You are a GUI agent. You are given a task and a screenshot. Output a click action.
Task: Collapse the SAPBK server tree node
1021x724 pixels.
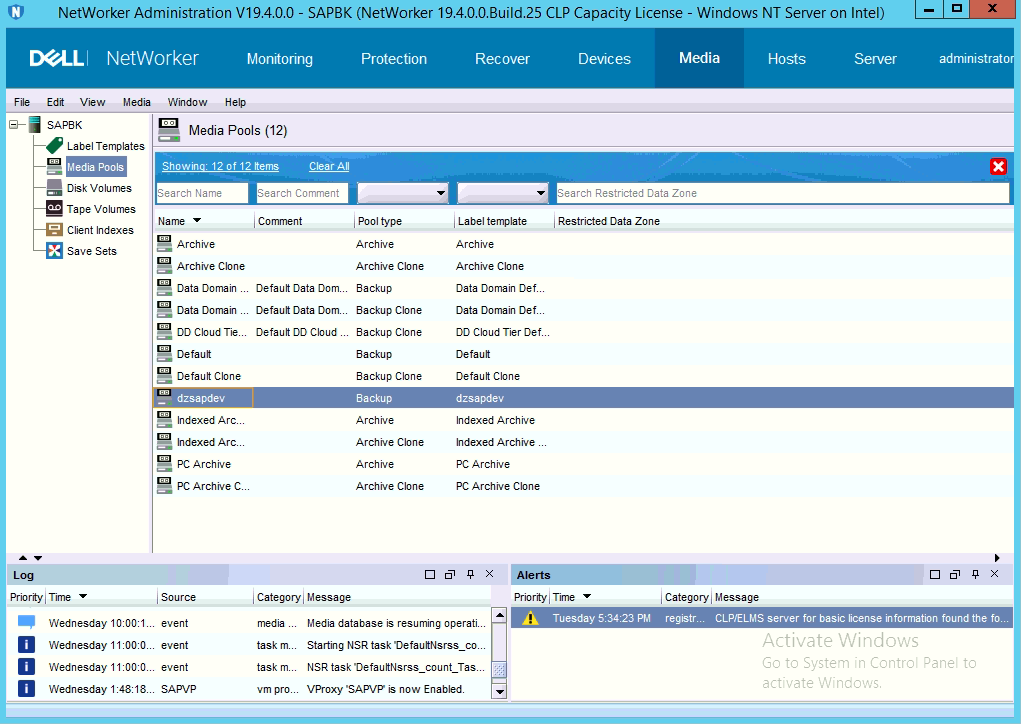pos(14,125)
